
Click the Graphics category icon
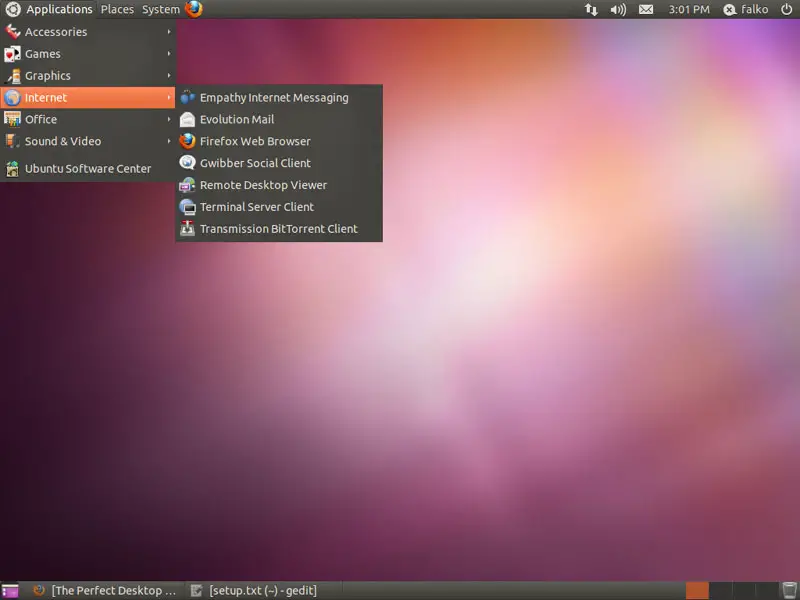coord(12,76)
